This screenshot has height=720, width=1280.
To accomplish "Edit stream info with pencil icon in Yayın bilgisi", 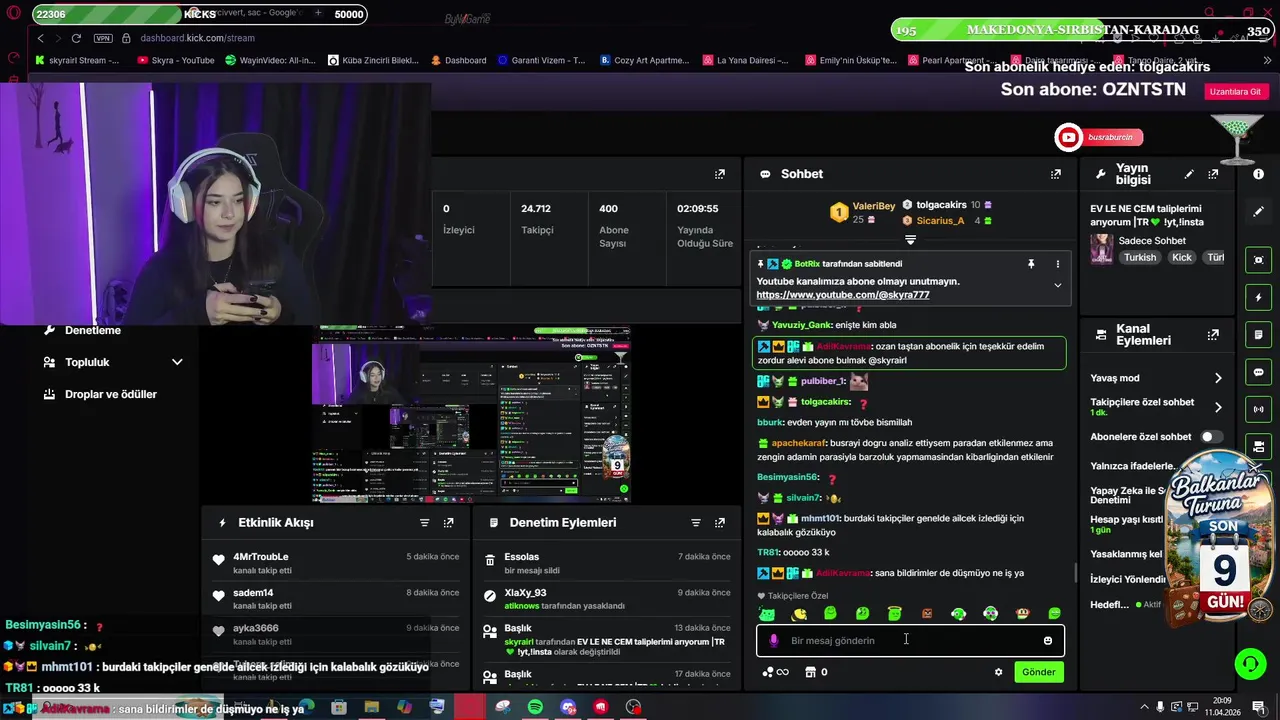I will tap(1189, 174).
